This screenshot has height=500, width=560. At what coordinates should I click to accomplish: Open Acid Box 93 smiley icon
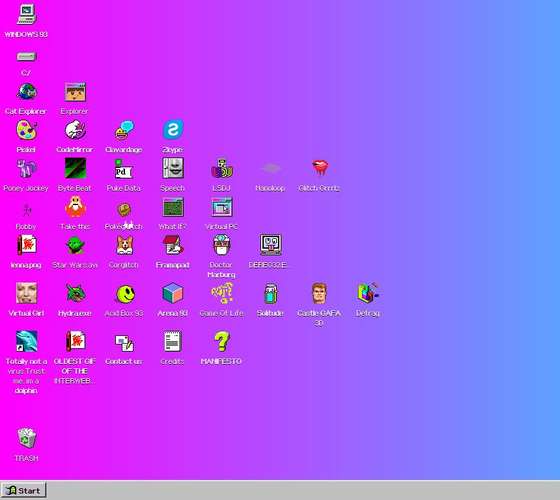pyautogui.click(x=125, y=294)
